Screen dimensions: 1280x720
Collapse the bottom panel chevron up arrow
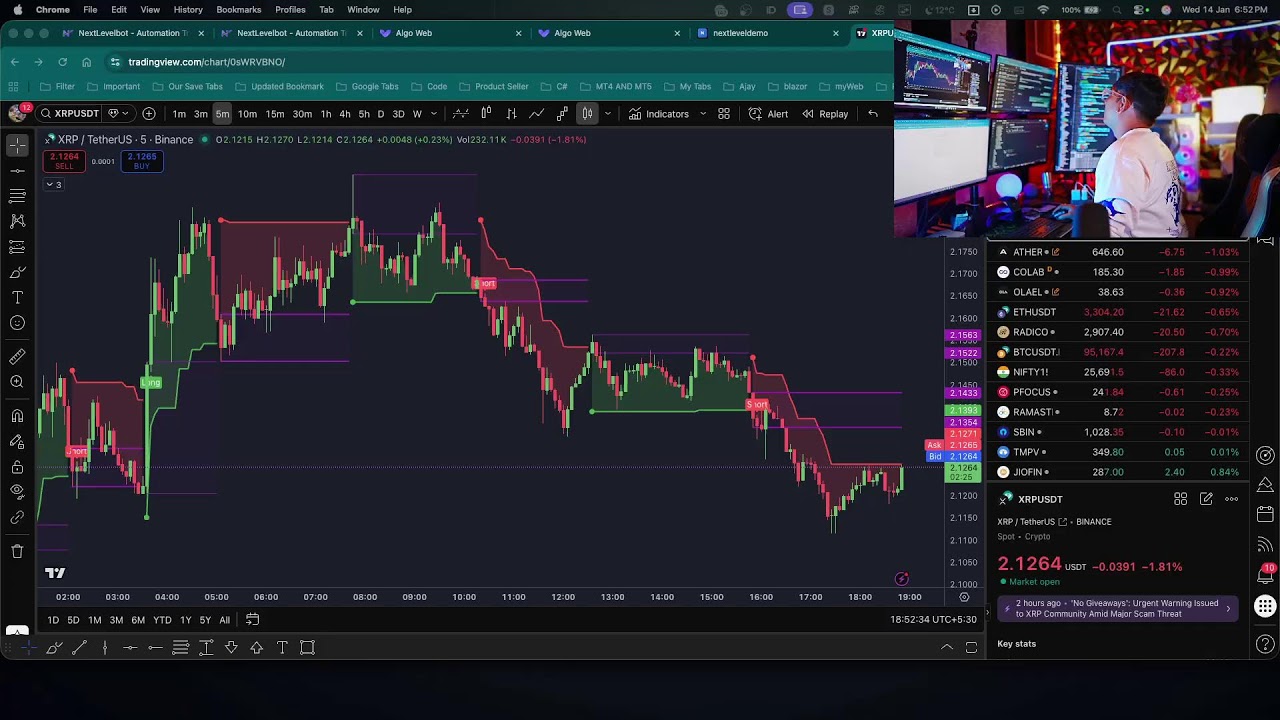947,648
